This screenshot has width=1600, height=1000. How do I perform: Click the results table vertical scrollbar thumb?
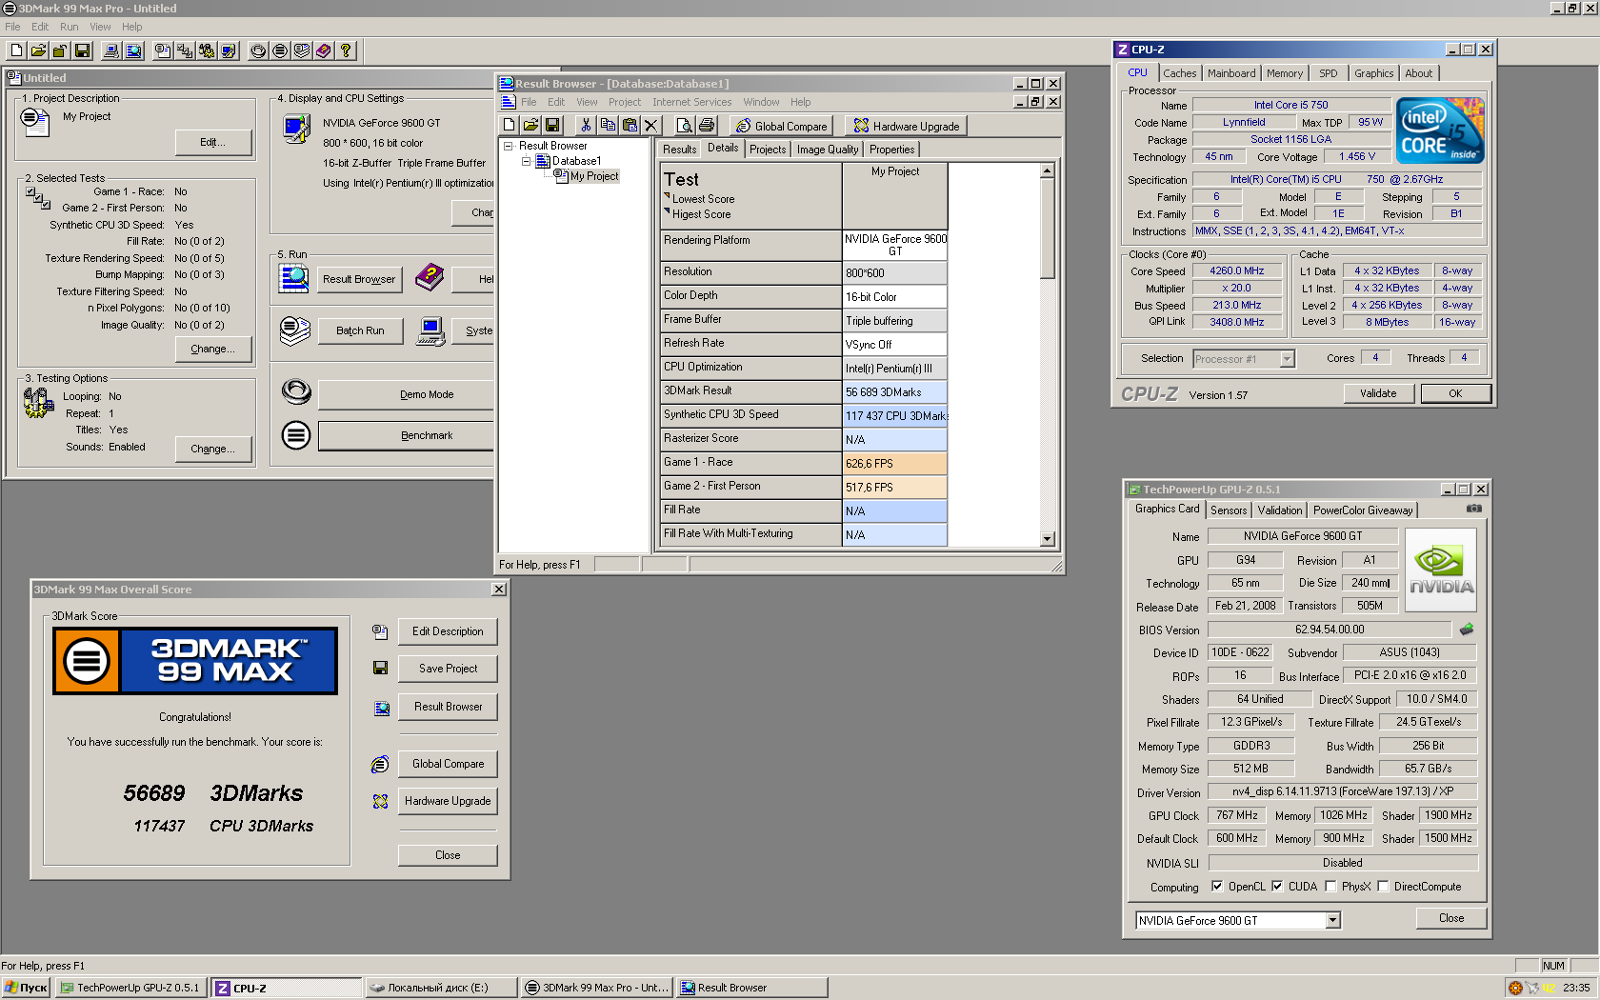pyautogui.click(x=1047, y=228)
